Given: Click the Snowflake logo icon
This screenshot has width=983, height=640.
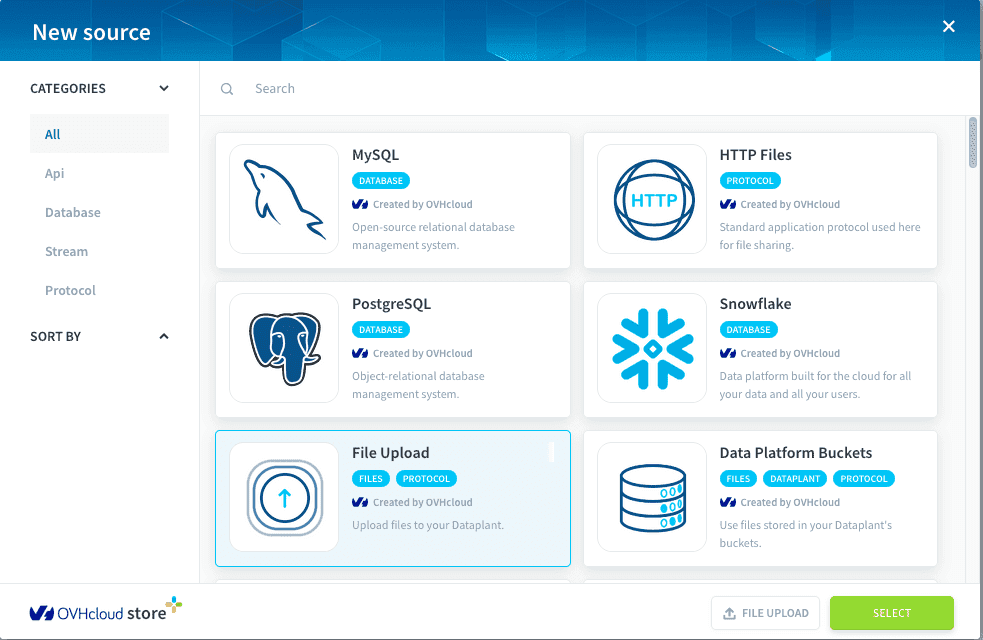Looking at the screenshot, I should 653,349.
